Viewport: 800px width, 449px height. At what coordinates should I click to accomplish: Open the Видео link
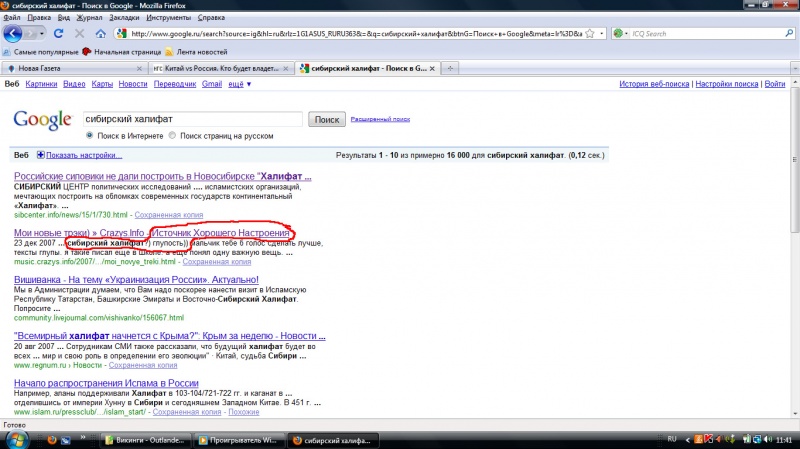[74, 84]
